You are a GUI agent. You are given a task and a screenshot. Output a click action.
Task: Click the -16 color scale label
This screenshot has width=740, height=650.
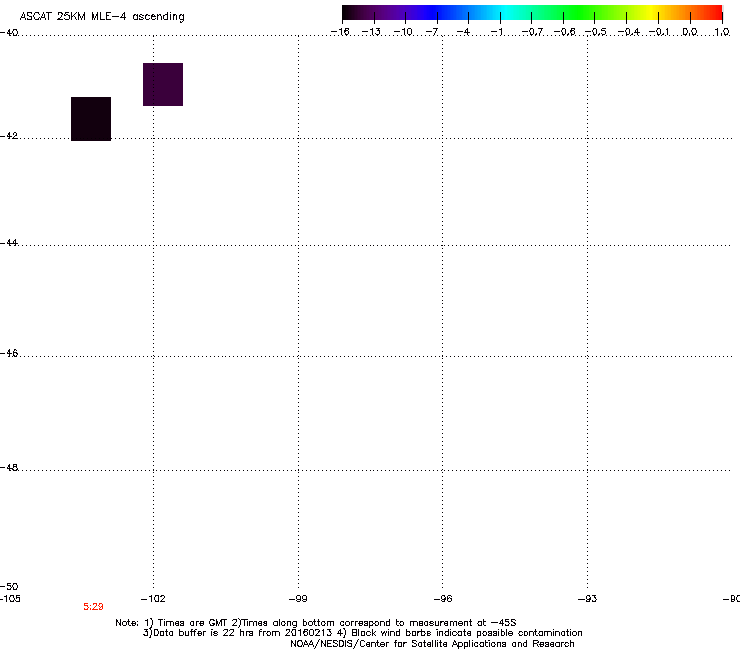(x=340, y=32)
